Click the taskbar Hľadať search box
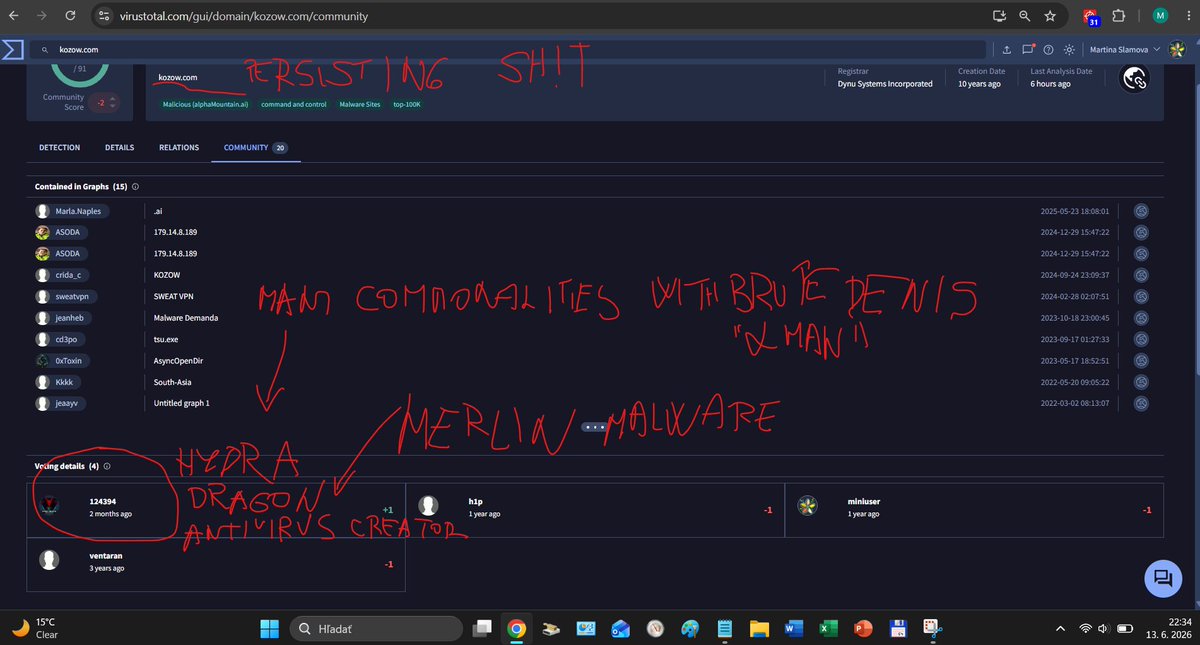 pos(376,628)
